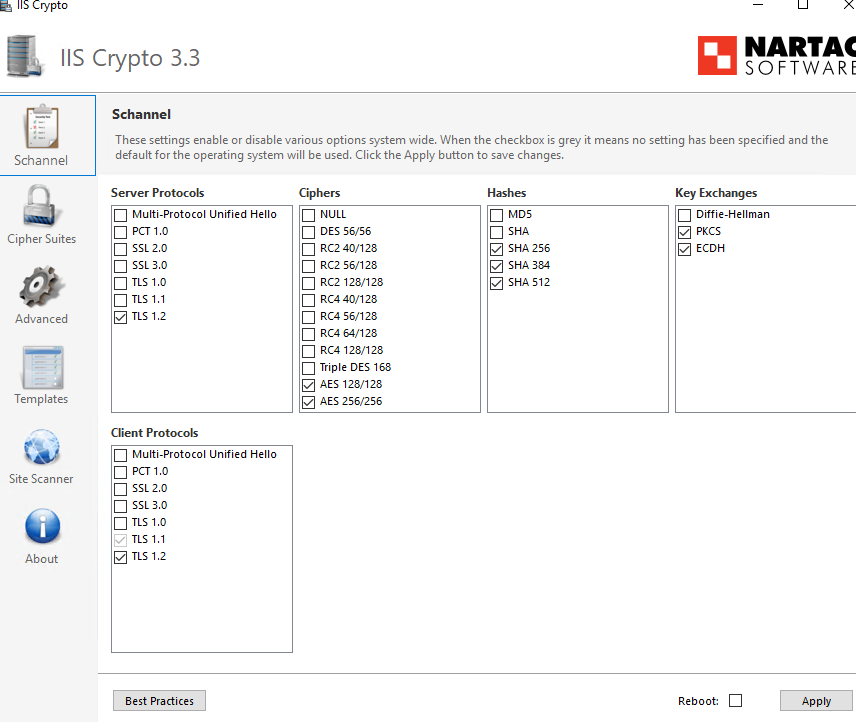Viewport: 856px width, 722px height.
Task: Uncheck the ECDH key exchange
Action: 684,249
